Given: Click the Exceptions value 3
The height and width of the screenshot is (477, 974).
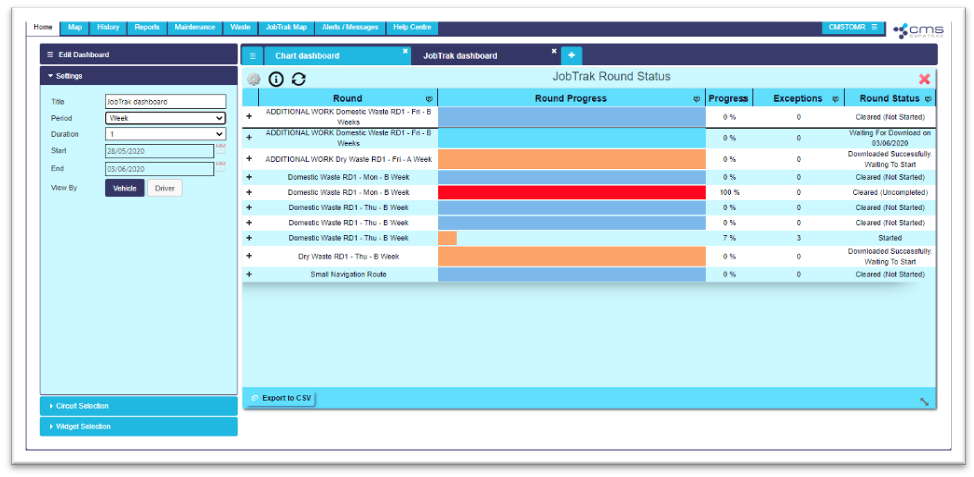Looking at the screenshot, I should 799,238.
